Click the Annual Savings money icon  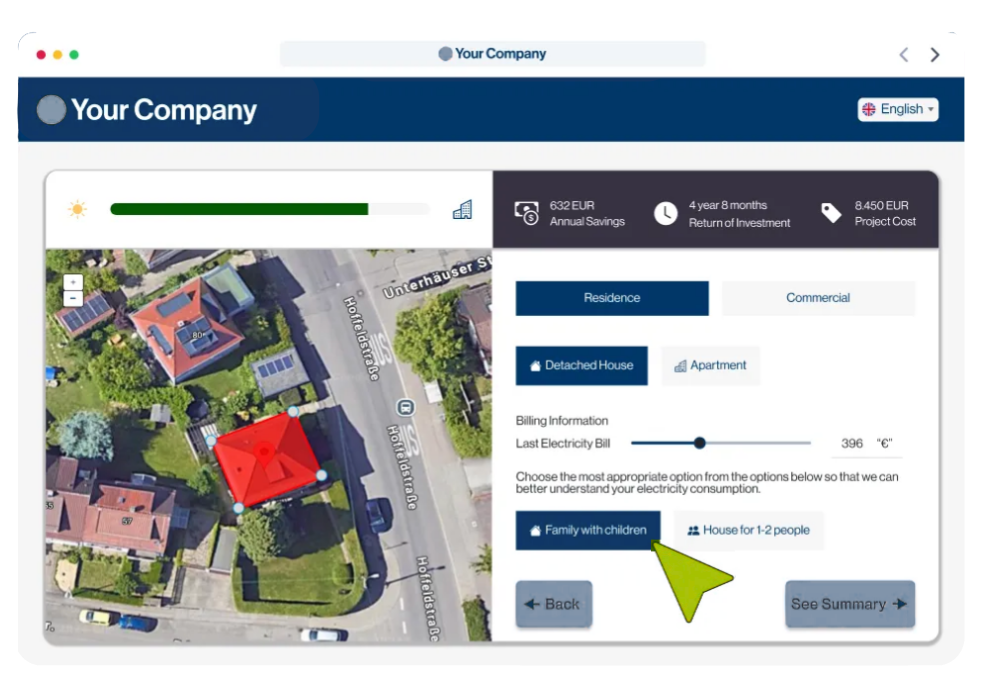[526, 213]
